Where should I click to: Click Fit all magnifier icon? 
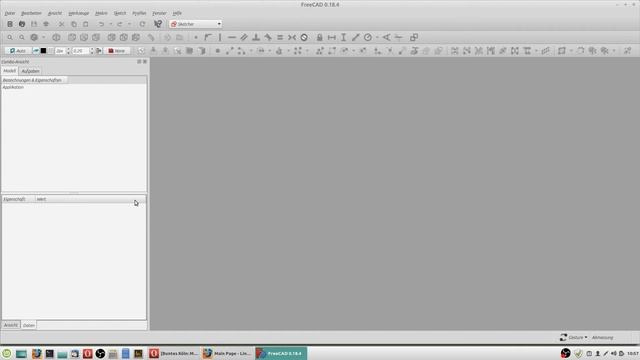click(x=10, y=38)
